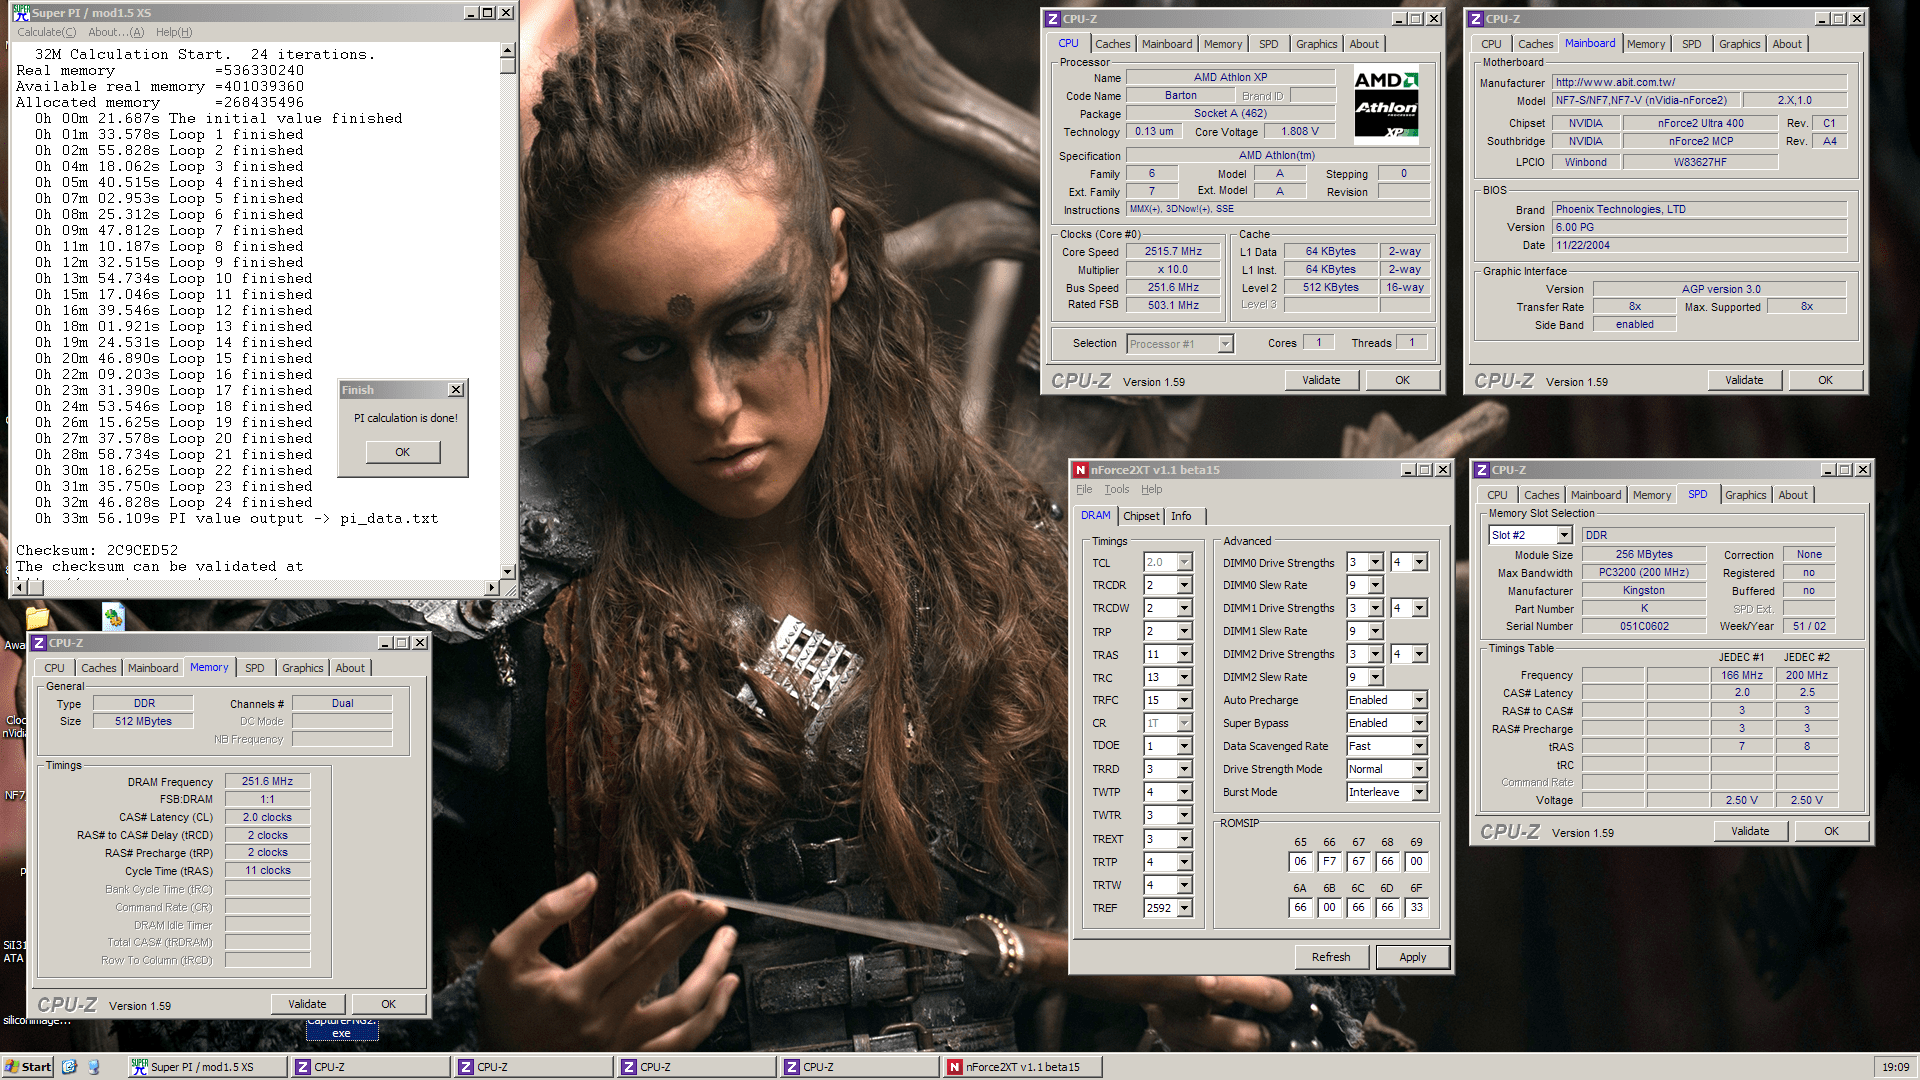The width and height of the screenshot is (1920, 1080).
Task: Expand the TREF 2592 dropdown
Action: pos(1185,908)
